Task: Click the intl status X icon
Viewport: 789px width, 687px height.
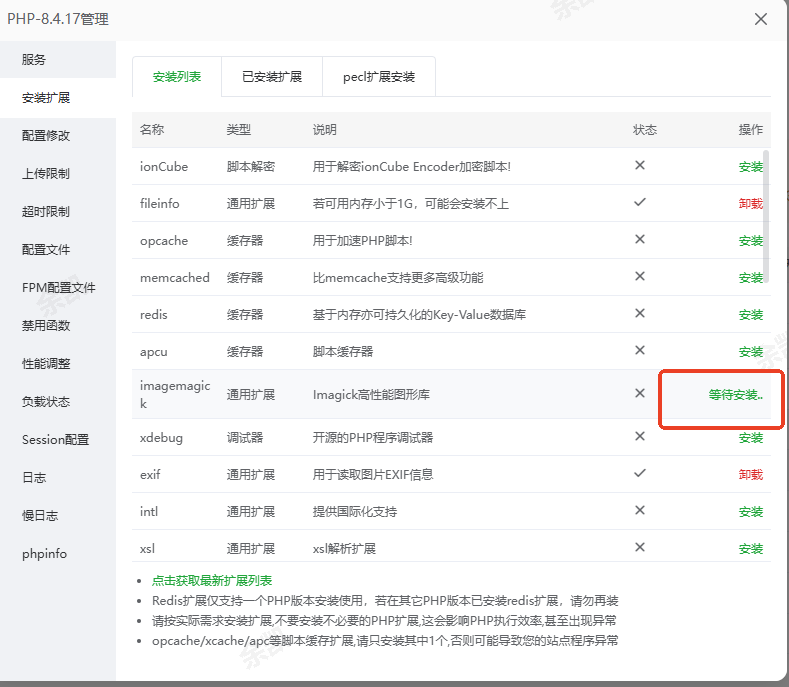Action: [x=640, y=510]
